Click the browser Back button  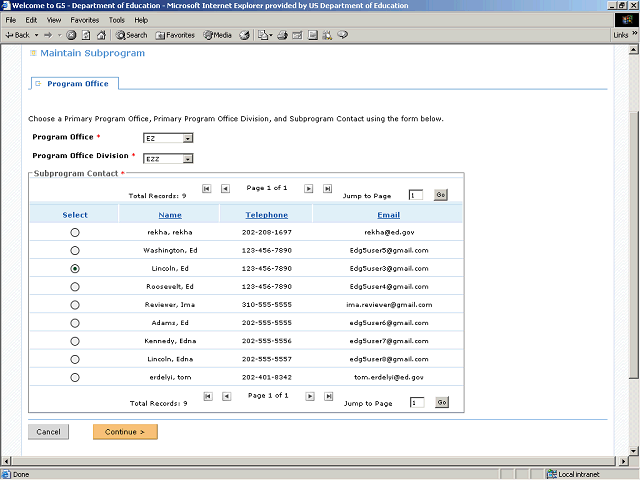pos(17,35)
